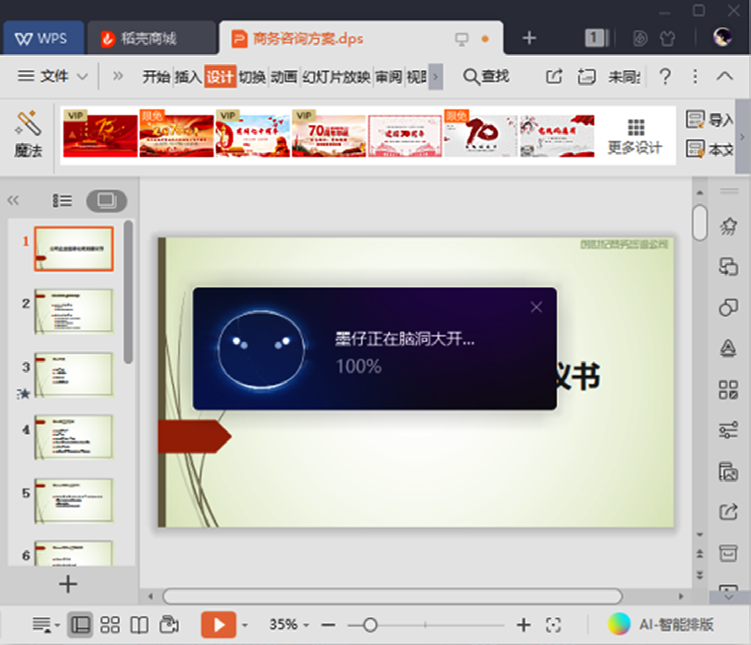Switch to slide sorter view

click(110, 624)
